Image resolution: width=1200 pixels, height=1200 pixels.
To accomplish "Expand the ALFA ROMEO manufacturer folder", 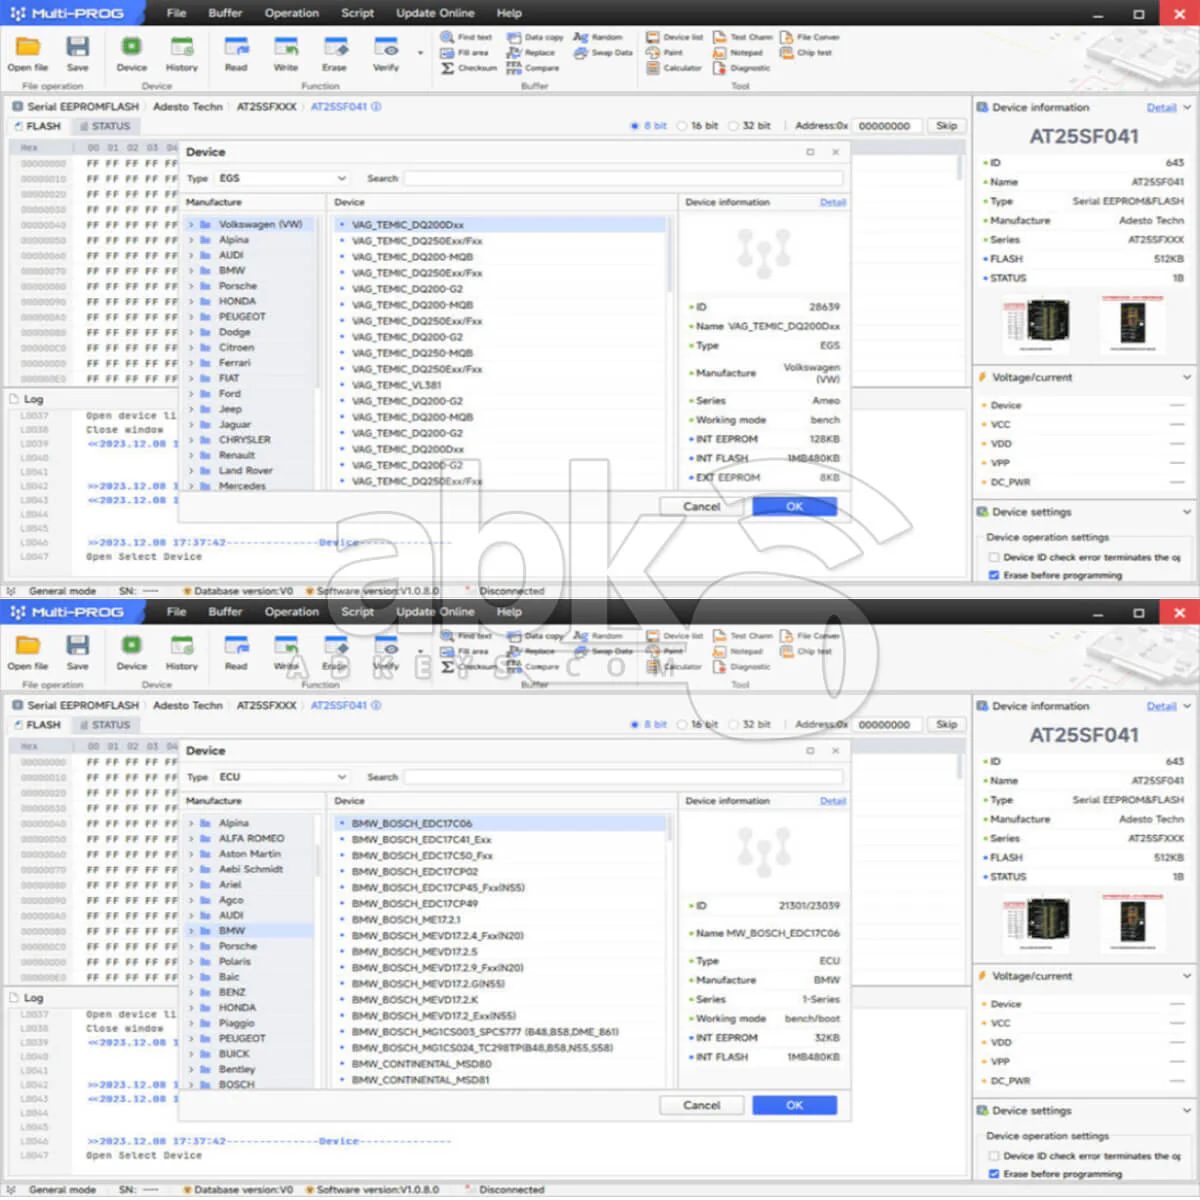I will [192, 839].
